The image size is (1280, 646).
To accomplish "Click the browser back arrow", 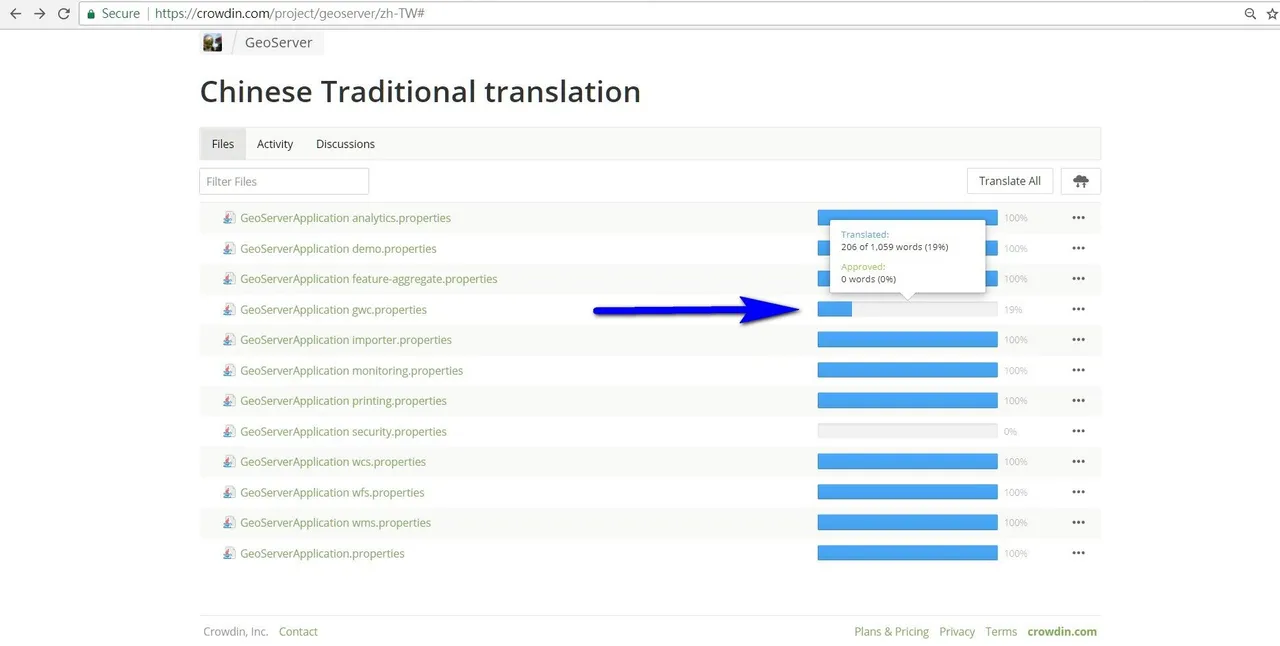I will (x=15, y=14).
